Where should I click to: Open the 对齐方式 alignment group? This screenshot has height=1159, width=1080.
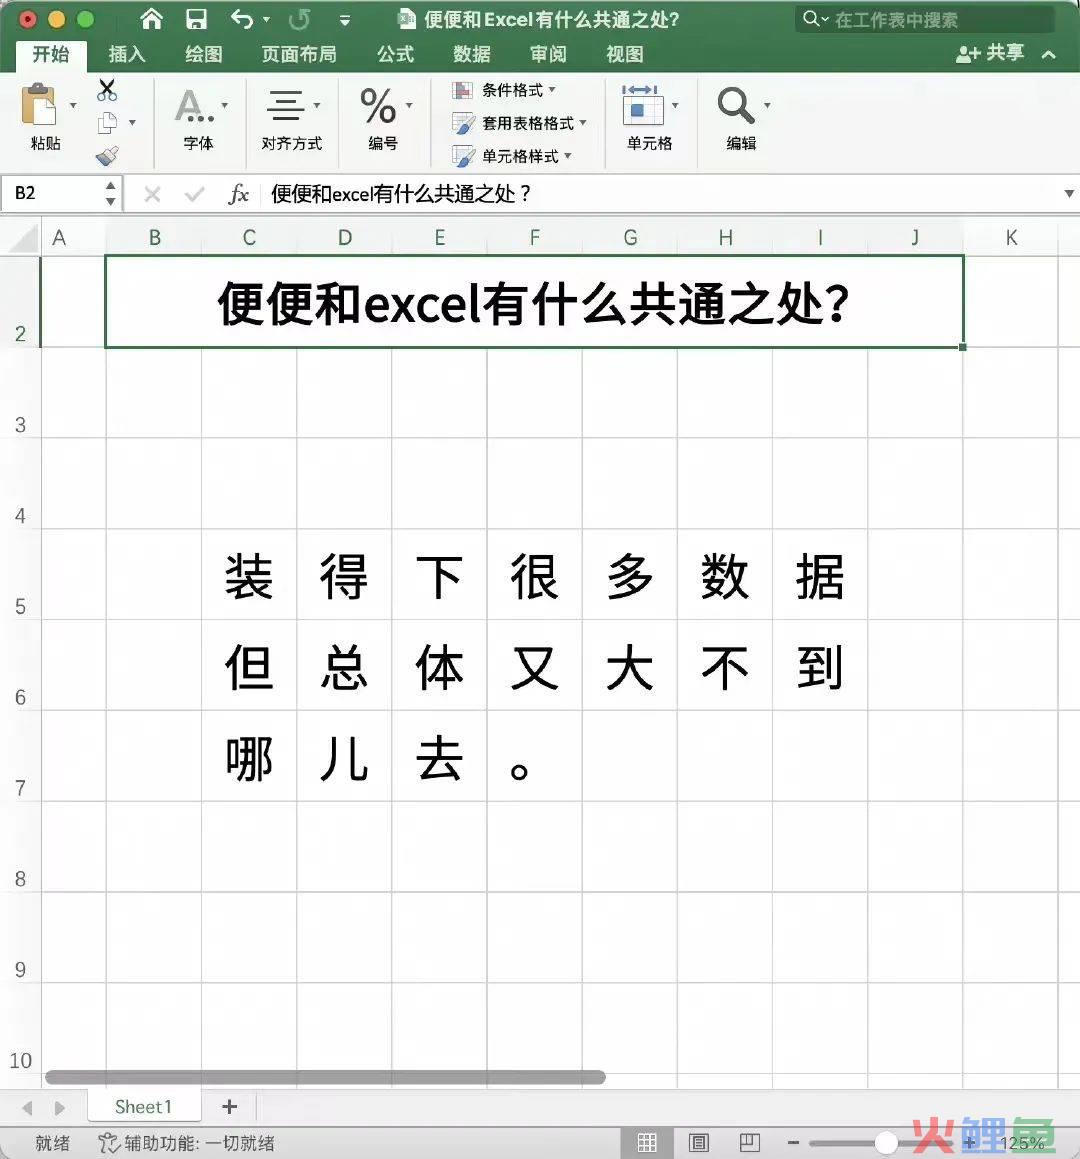292,118
